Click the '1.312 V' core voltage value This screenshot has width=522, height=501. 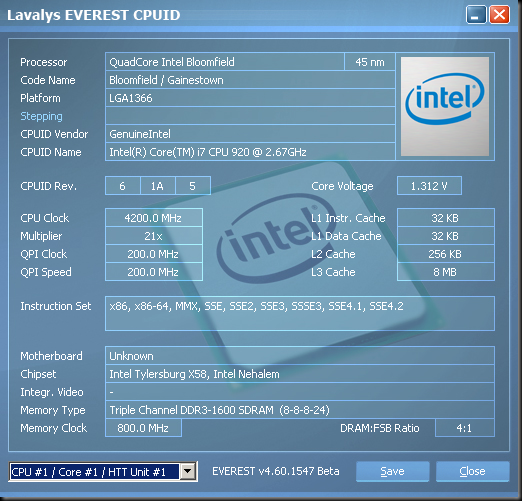tap(429, 186)
